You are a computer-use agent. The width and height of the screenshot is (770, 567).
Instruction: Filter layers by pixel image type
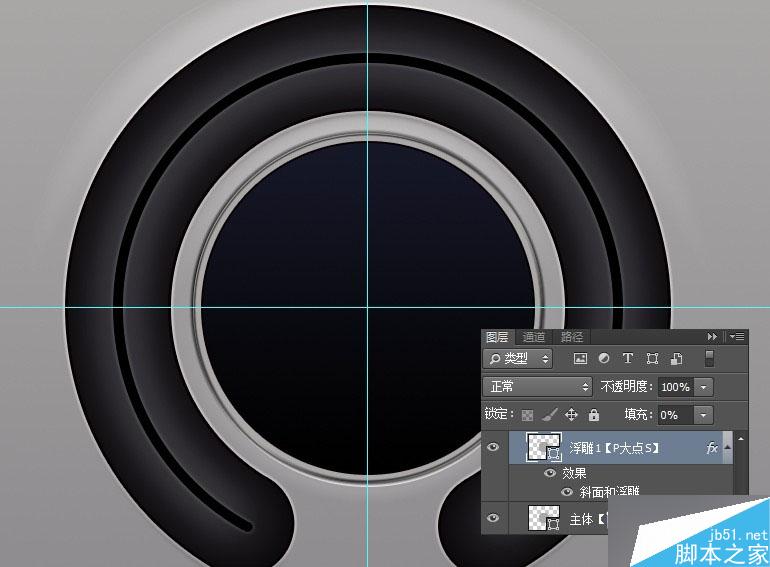pyautogui.click(x=580, y=358)
